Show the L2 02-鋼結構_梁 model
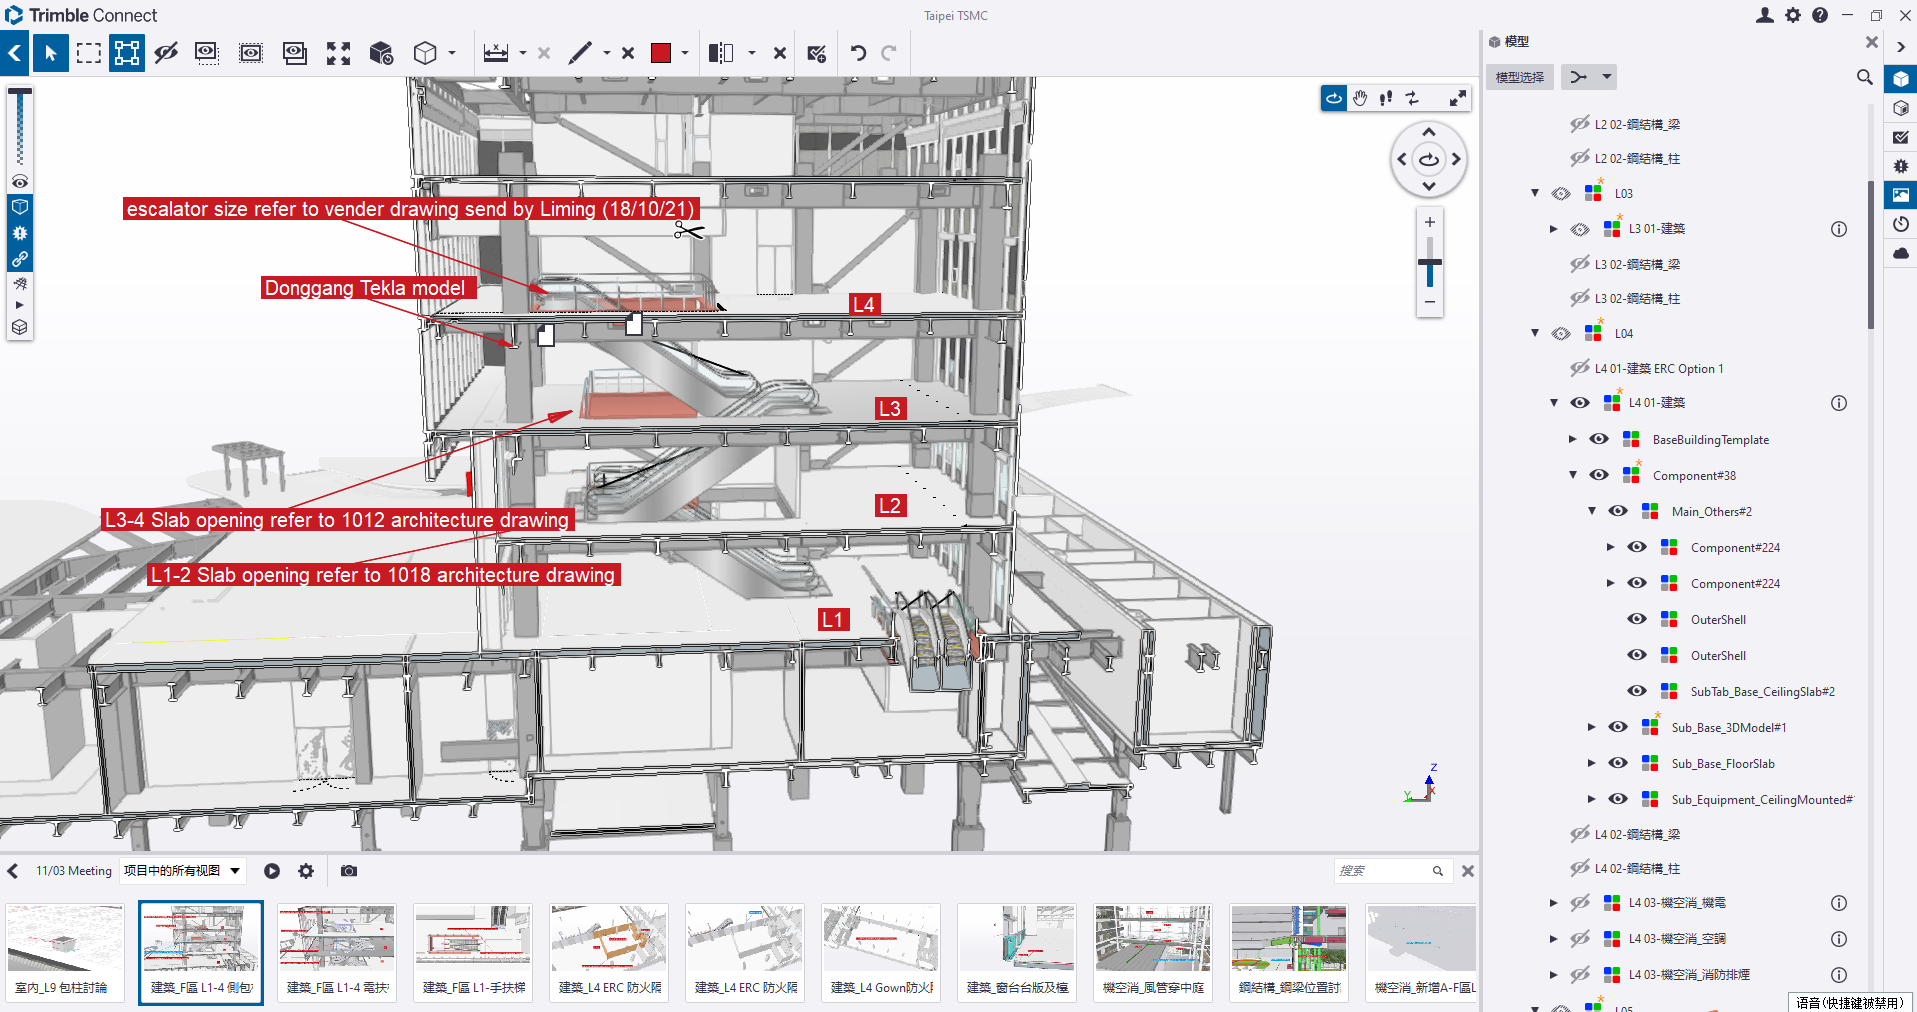1917x1012 pixels. (x=1580, y=124)
